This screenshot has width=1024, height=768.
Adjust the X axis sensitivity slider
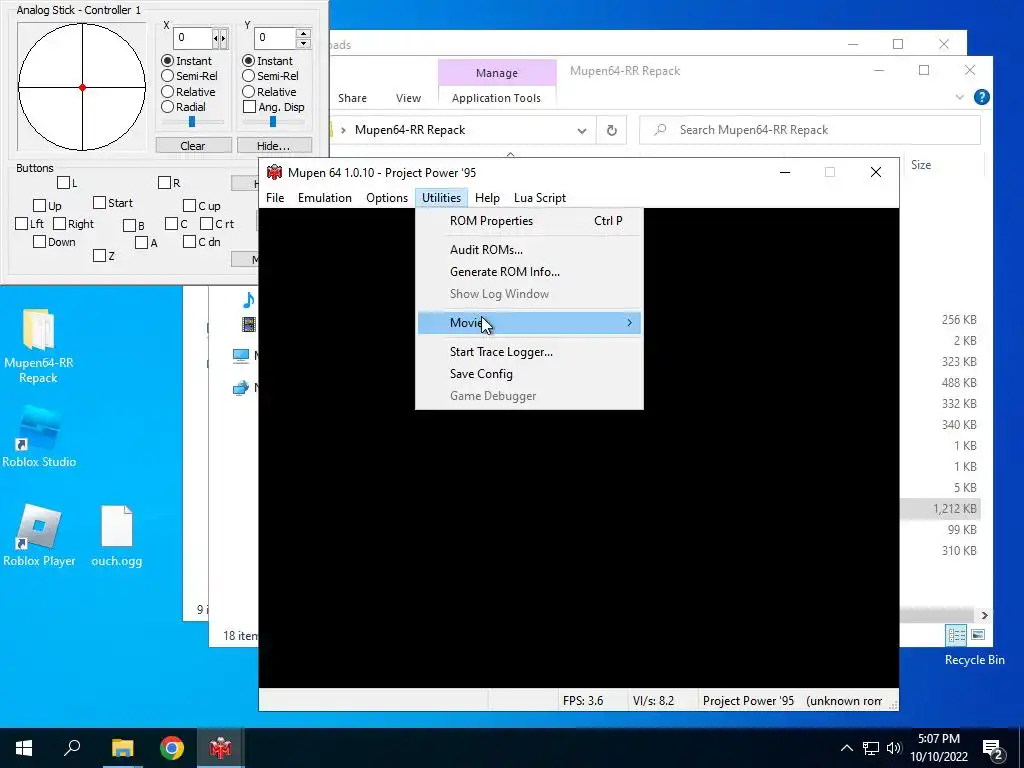pyautogui.click(x=192, y=121)
